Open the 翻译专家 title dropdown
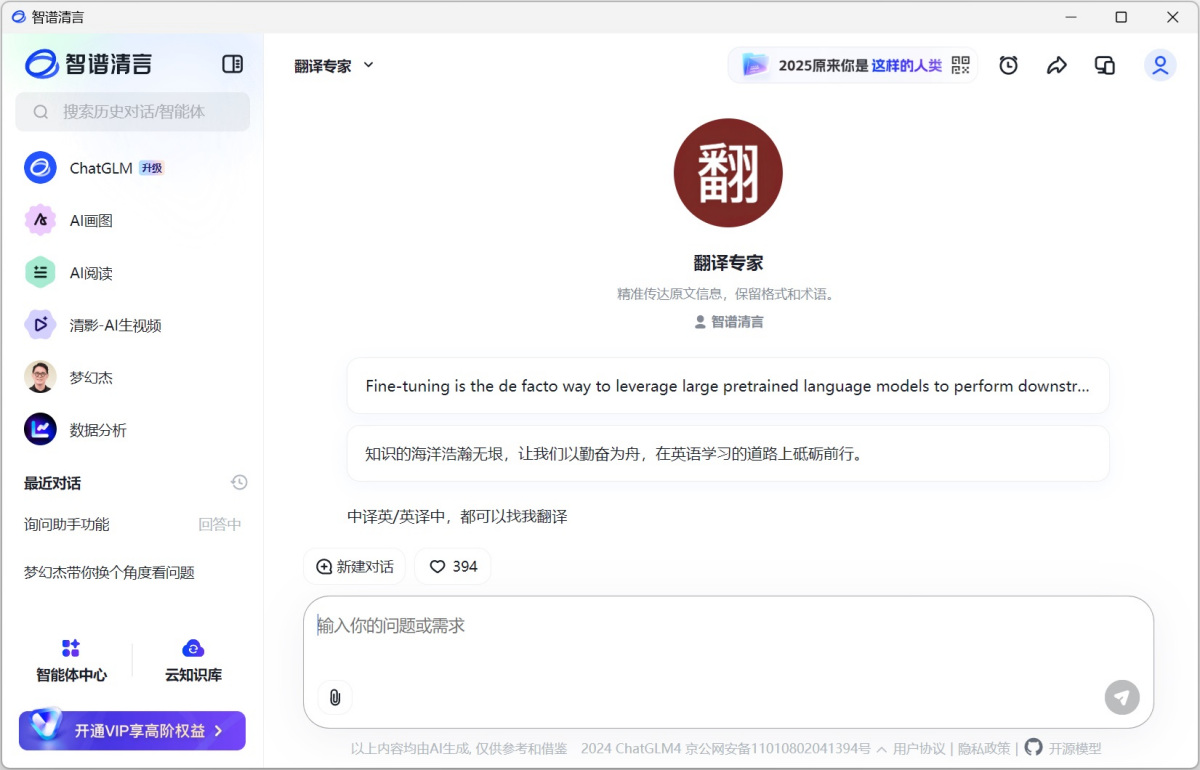The image size is (1200, 770). [334, 65]
